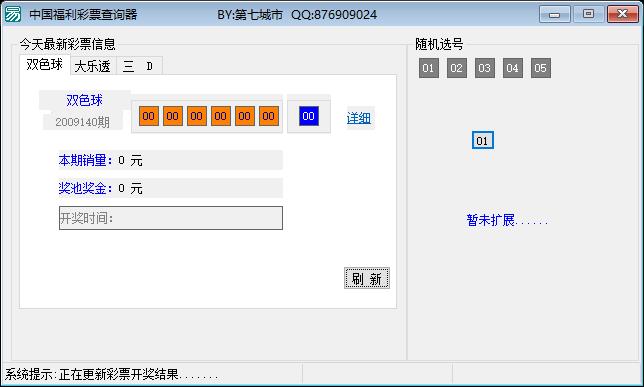Switch to the 双色球 tab
Screen dimensions: 644x387
pos(44,64)
